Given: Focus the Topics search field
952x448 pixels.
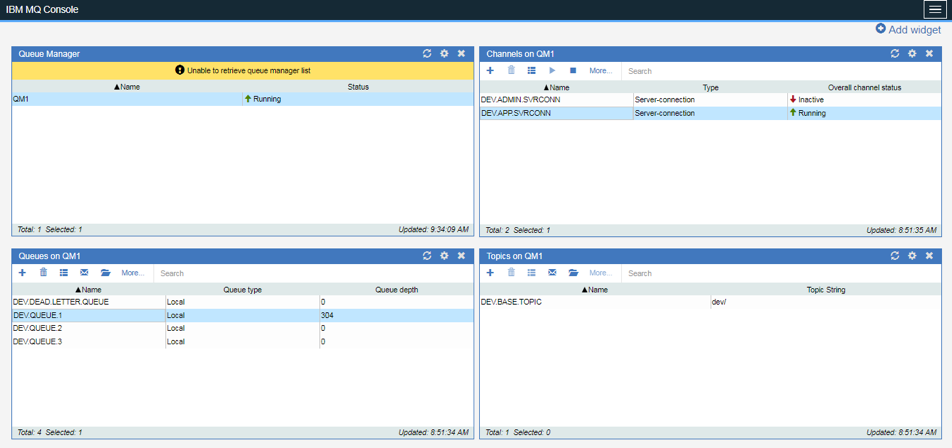Looking at the screenshot, I should pyautogui.click(x=780, y=273).
